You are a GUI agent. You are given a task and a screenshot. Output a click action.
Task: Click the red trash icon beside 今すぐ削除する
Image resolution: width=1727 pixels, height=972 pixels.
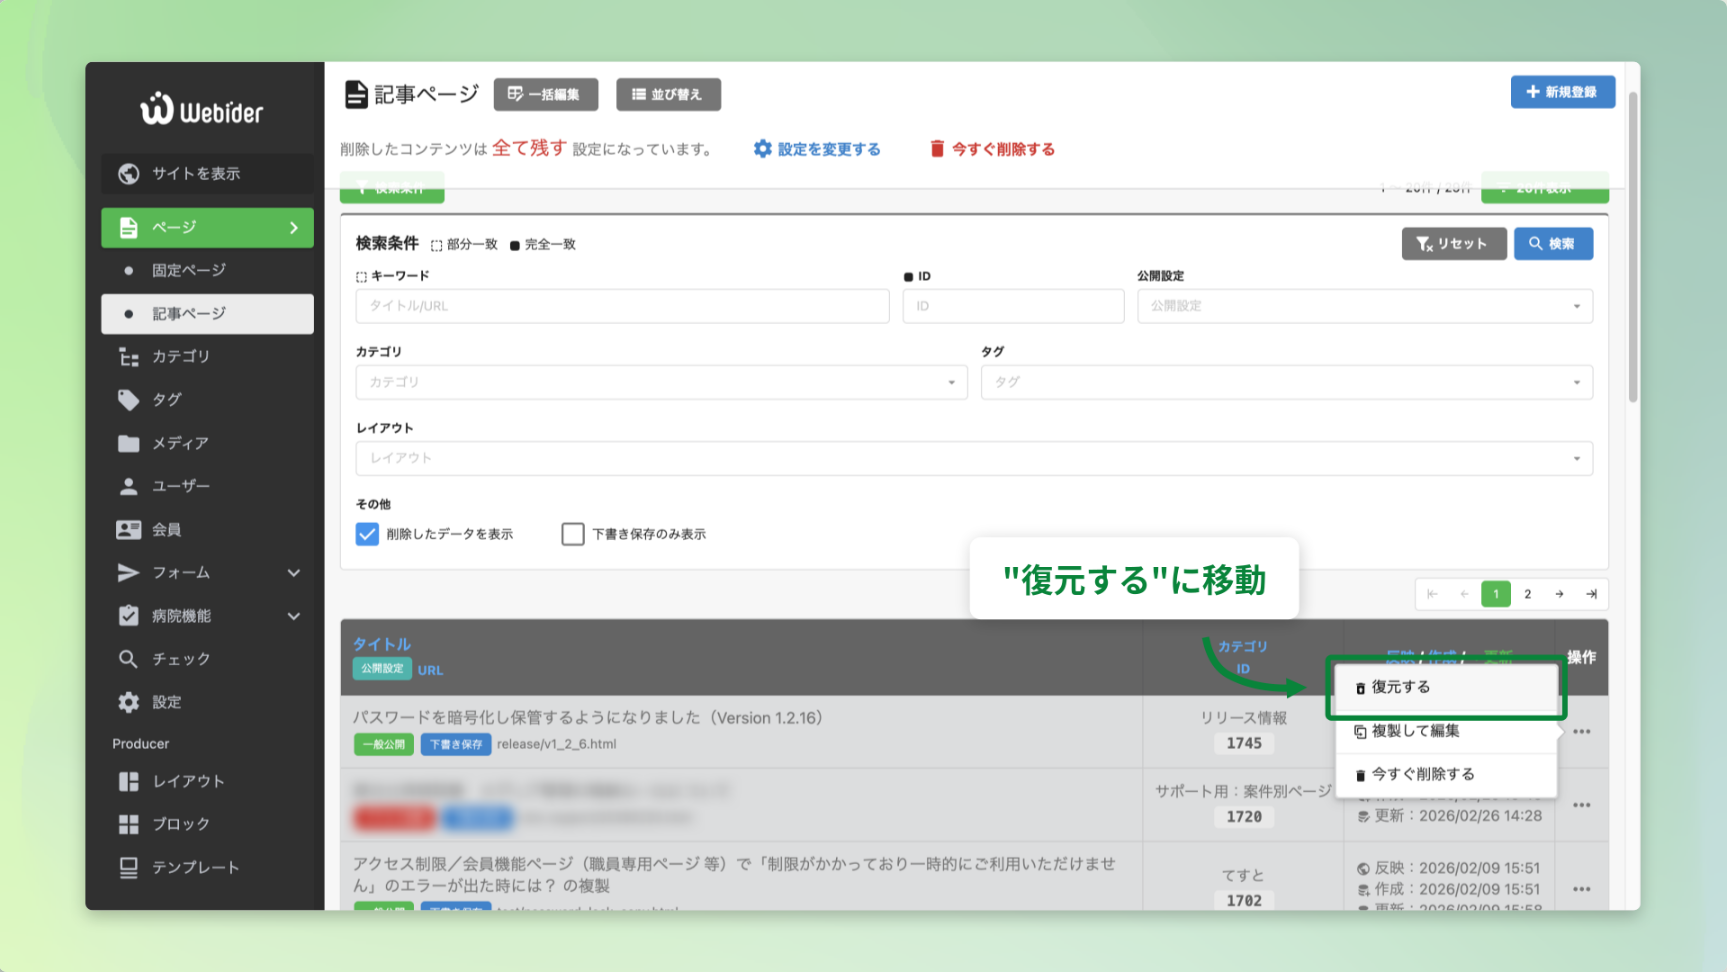(937, 149)
